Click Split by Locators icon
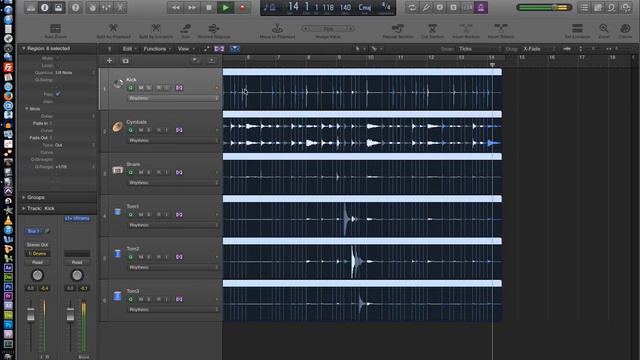This screenshot has height=360, width=640. (x=156, y=28)
